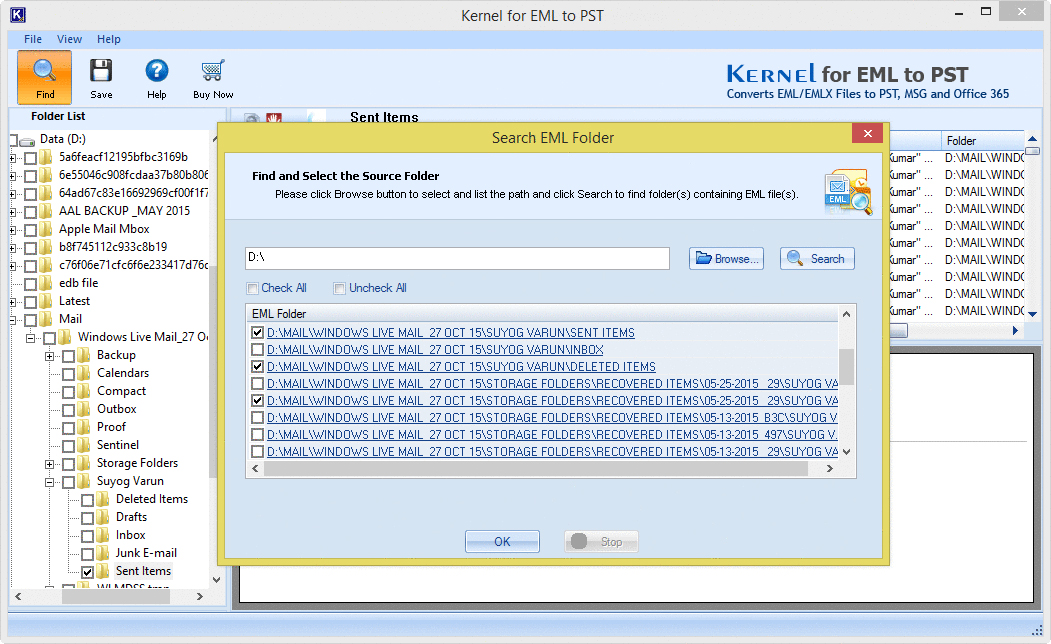Open the Help question mark icon
The image size is (1051, 644).
157,70
